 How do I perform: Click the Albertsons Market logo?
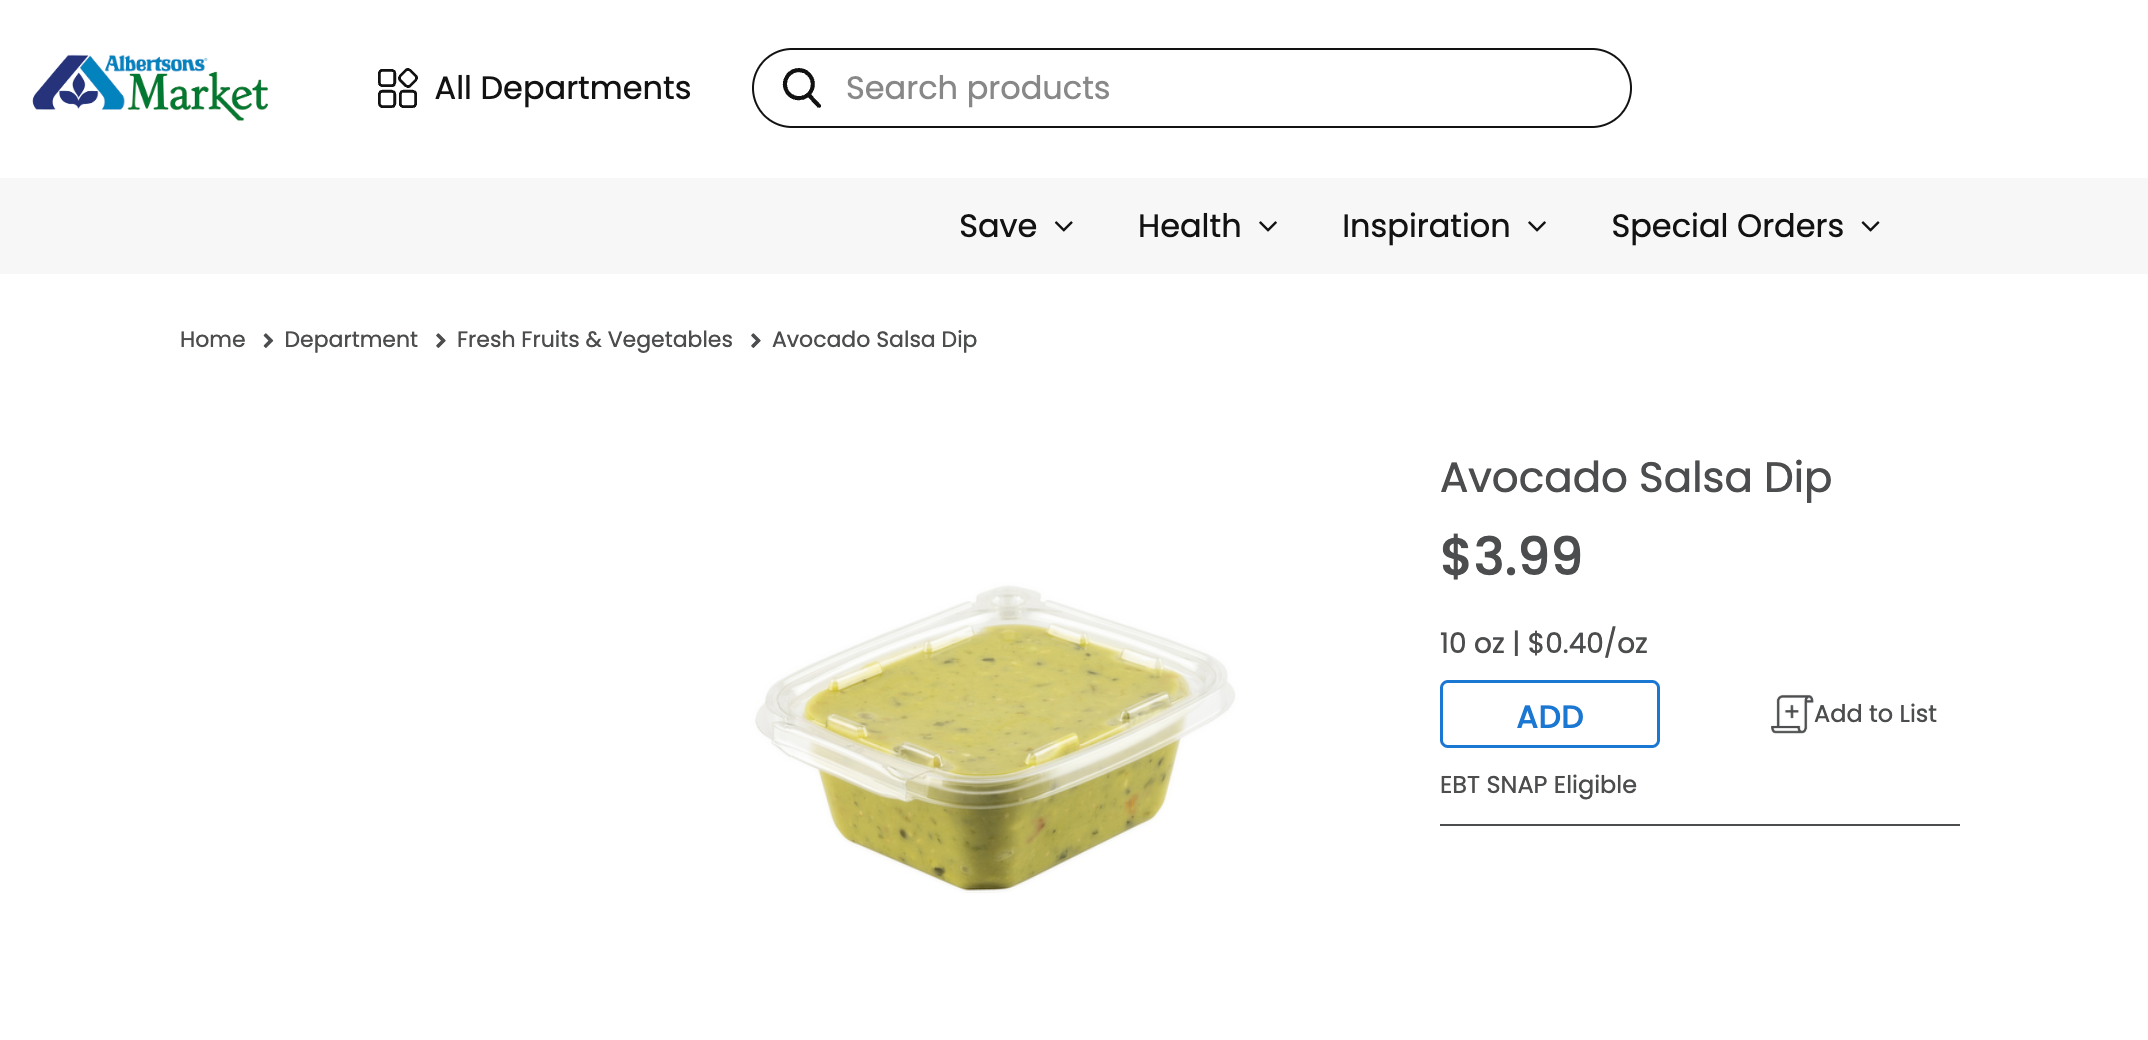coord(150,87)
